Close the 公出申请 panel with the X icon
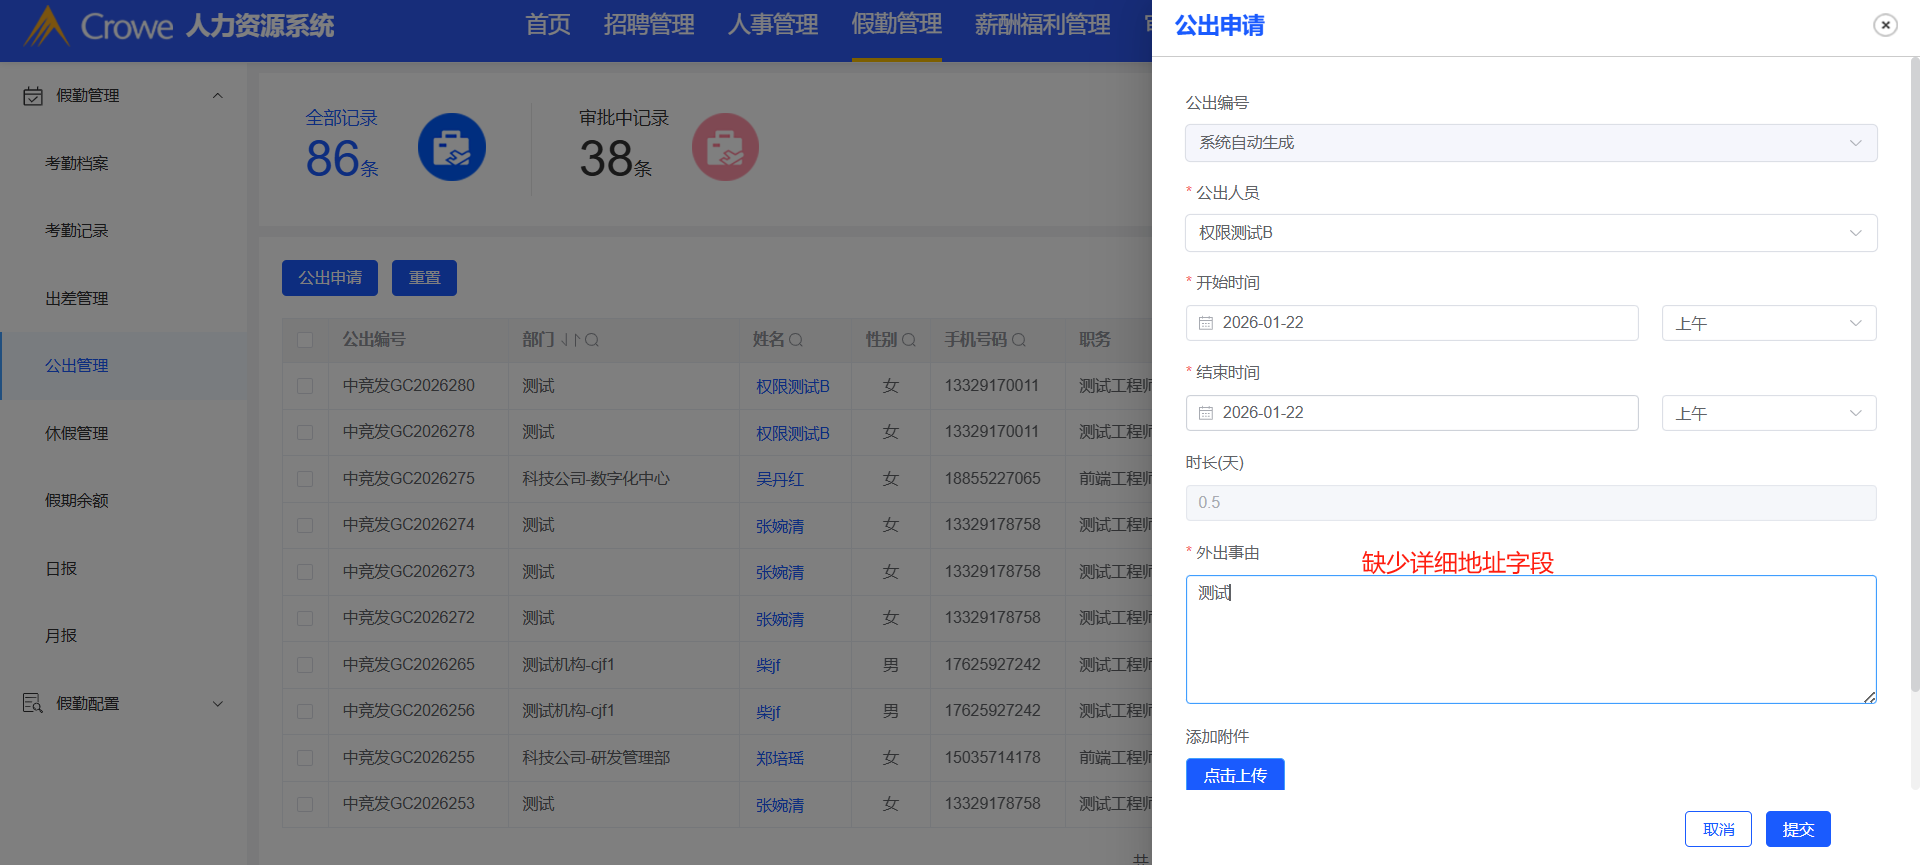The image size is (1920, 865). (x=1885, y=25)
